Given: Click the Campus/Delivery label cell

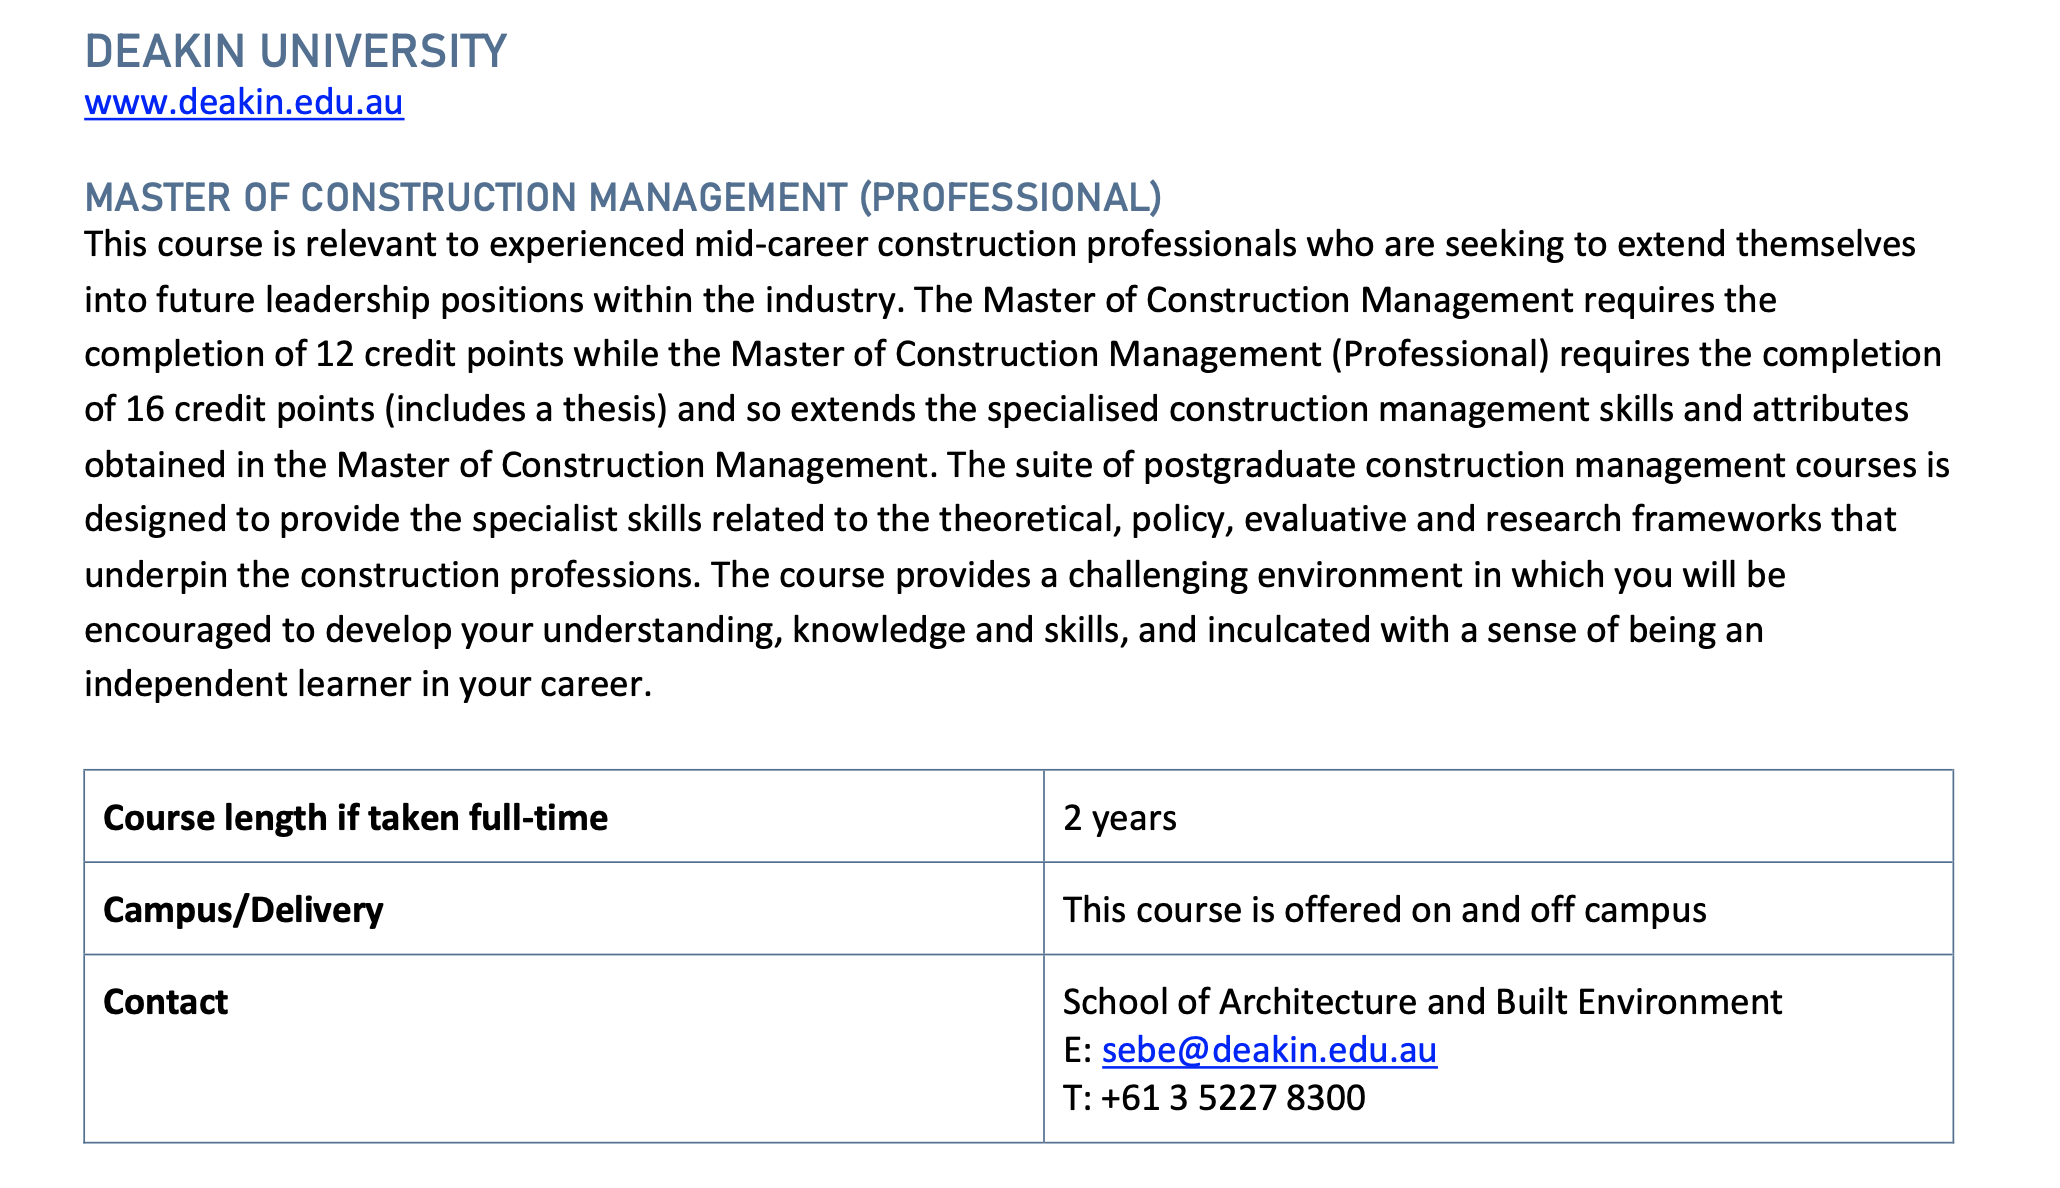Looking at the screenshot, I should (x=243, y=910).
